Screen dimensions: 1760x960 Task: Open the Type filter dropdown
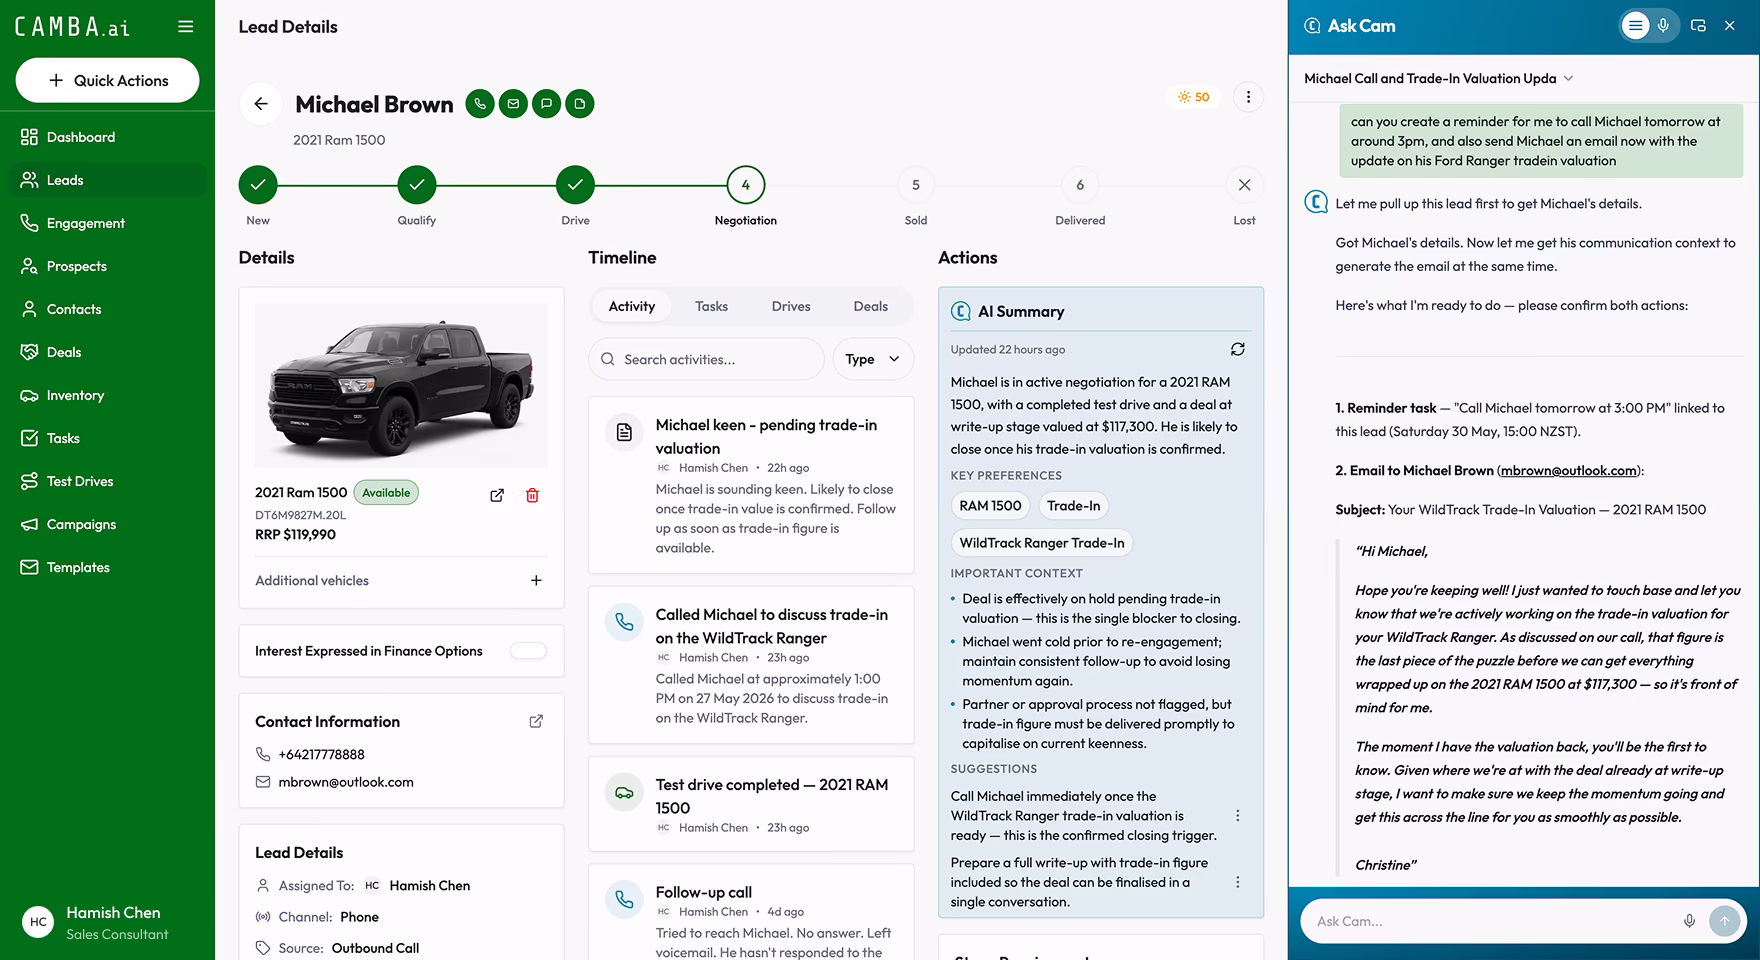[x=873, y=359]
